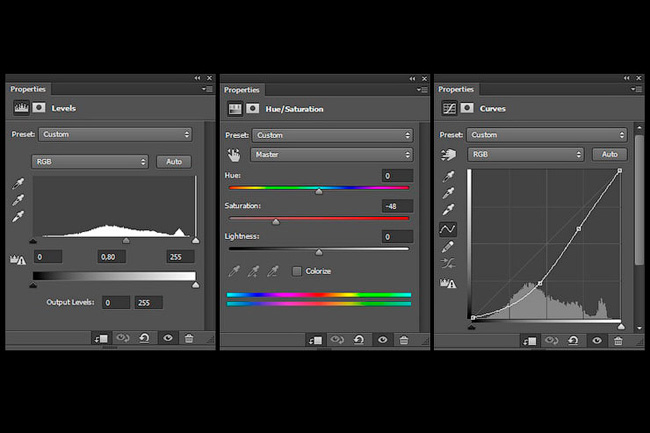Select the Properties tab of Levels panel

28,89
